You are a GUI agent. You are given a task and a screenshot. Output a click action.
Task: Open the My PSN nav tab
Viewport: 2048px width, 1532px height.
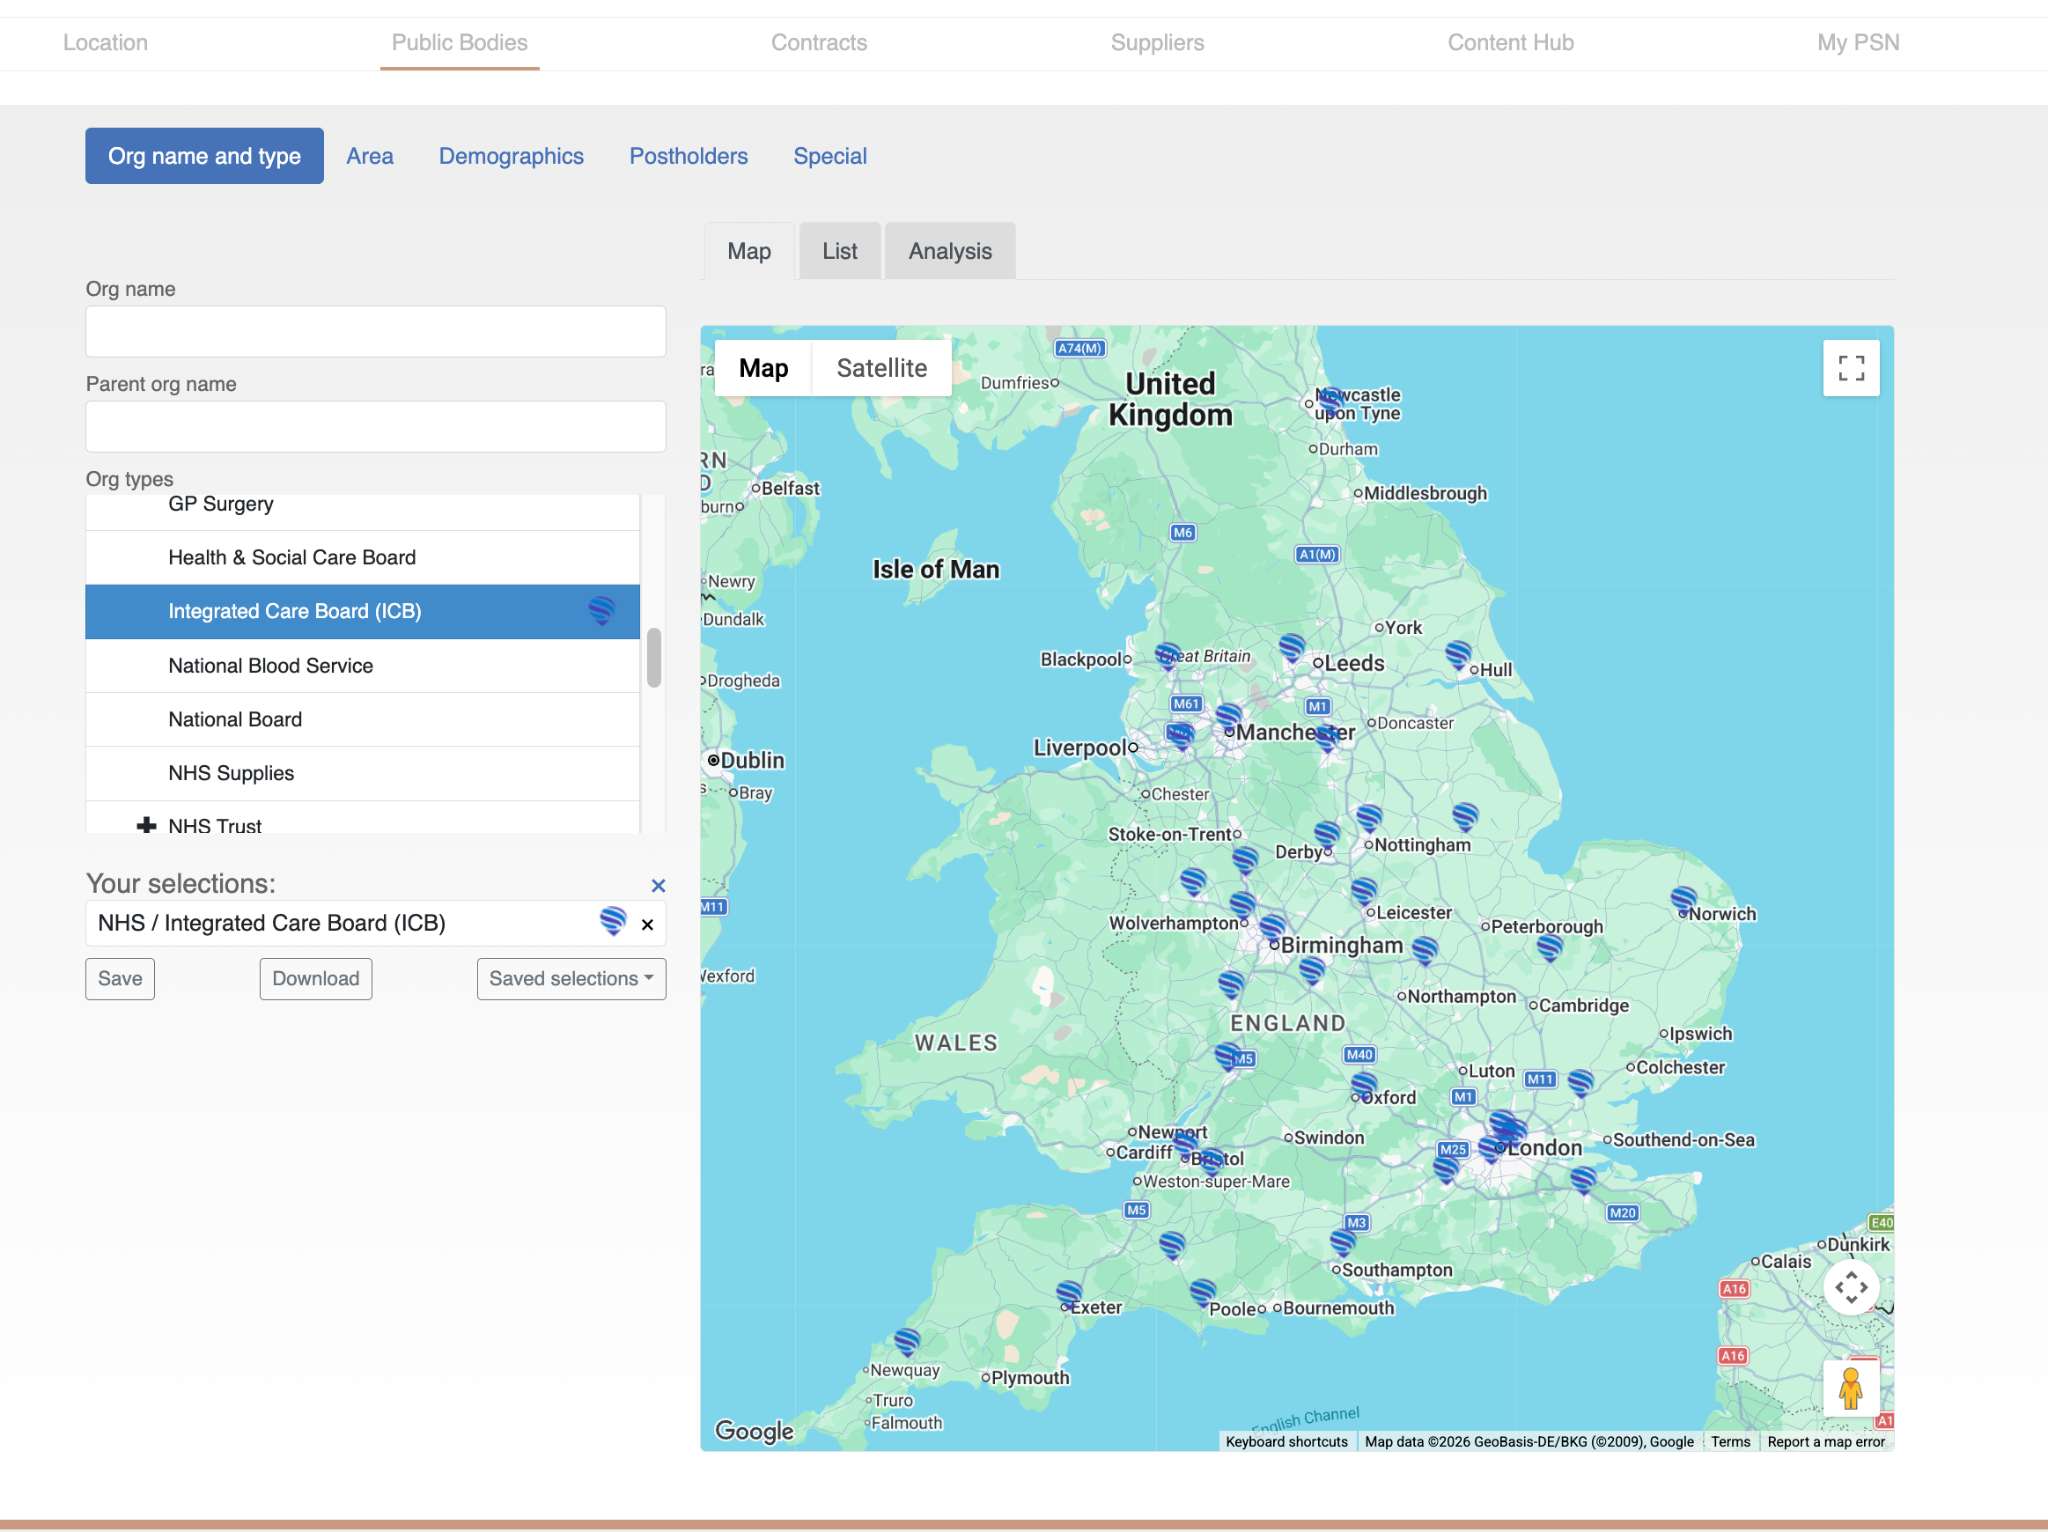point(1858,43)
